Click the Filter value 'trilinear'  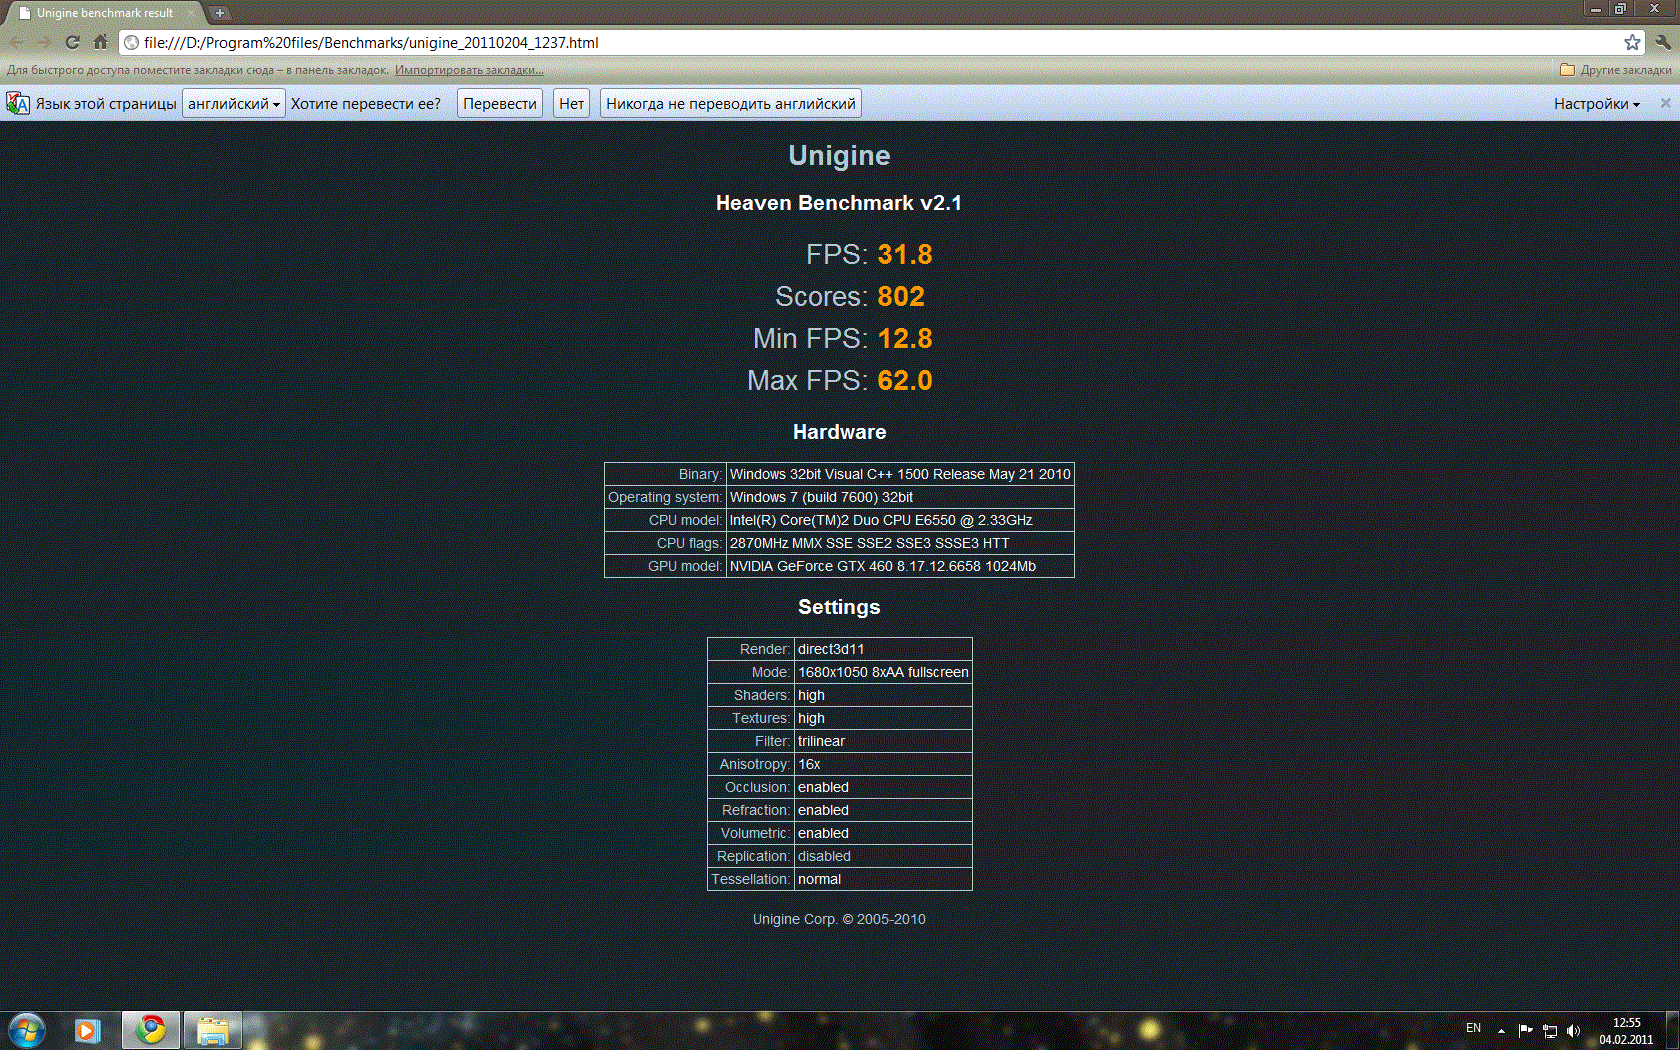883,741
